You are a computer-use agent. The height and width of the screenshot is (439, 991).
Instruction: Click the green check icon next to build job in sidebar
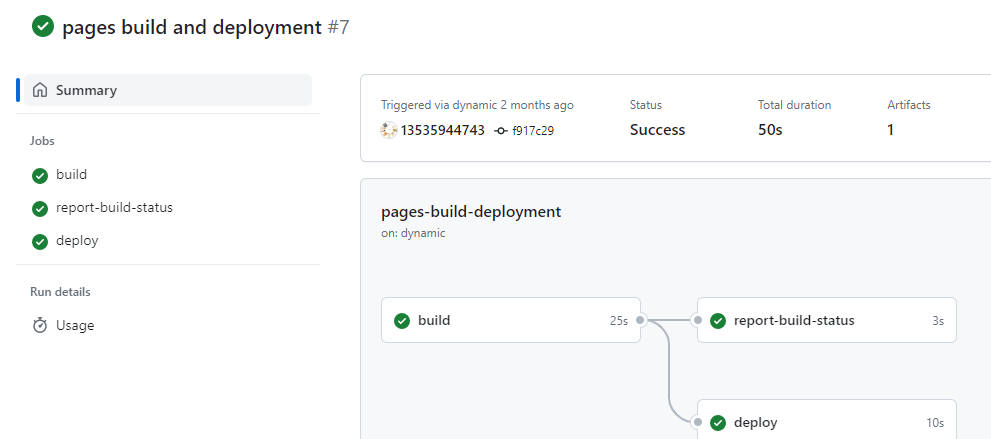pyautogui.click(x=40, y=176)
